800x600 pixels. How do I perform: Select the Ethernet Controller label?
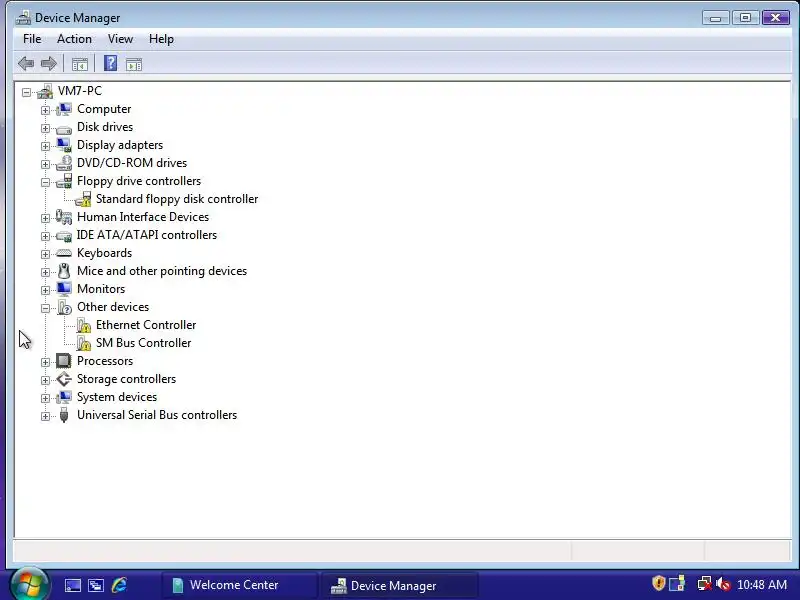146,325
